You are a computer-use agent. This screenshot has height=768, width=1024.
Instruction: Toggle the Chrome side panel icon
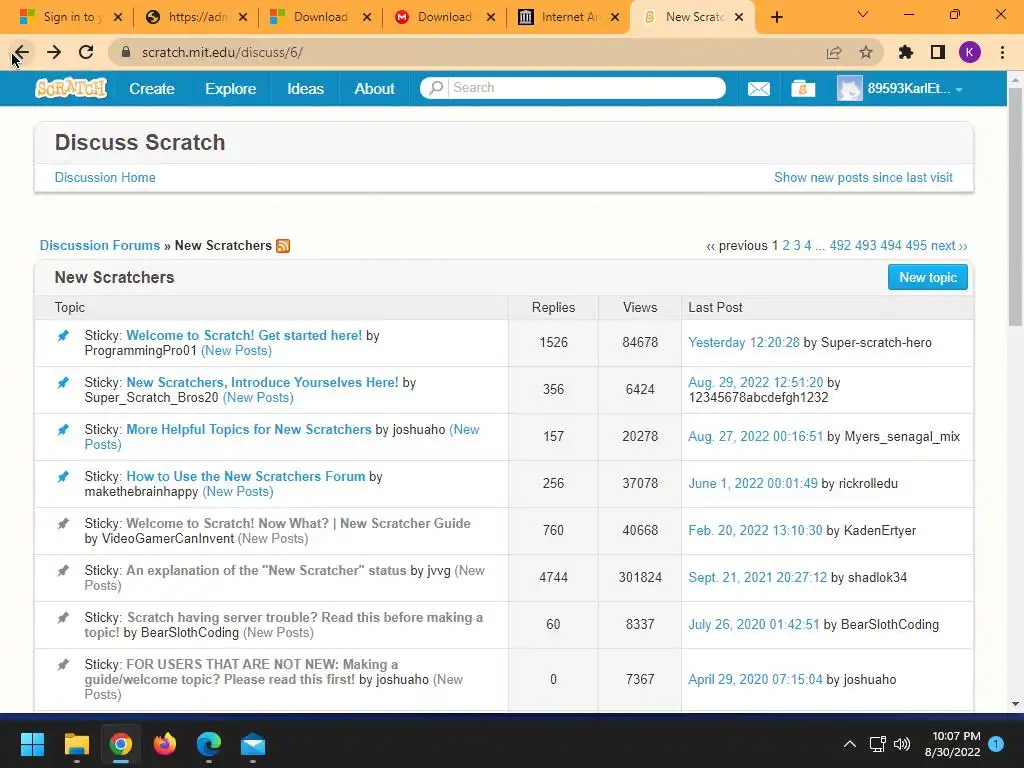[x=938, y=52]
